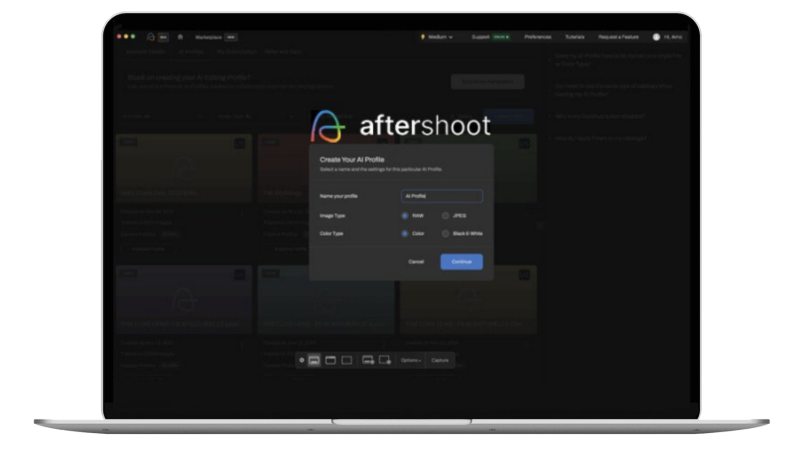Close the screenshot capture toolbar
Image resolution: width=799 pixels, height=449 pixels.
coord(302,360)
